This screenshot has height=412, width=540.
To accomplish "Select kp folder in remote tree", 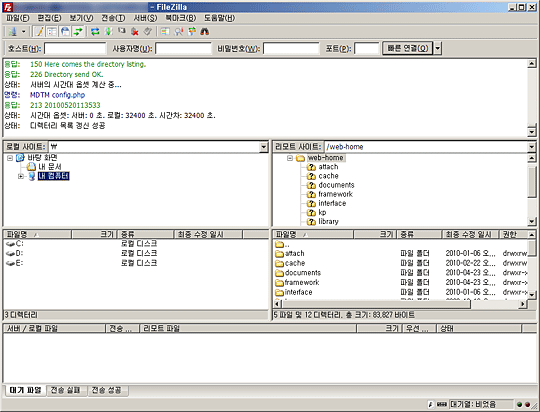I will click(322, 213).
